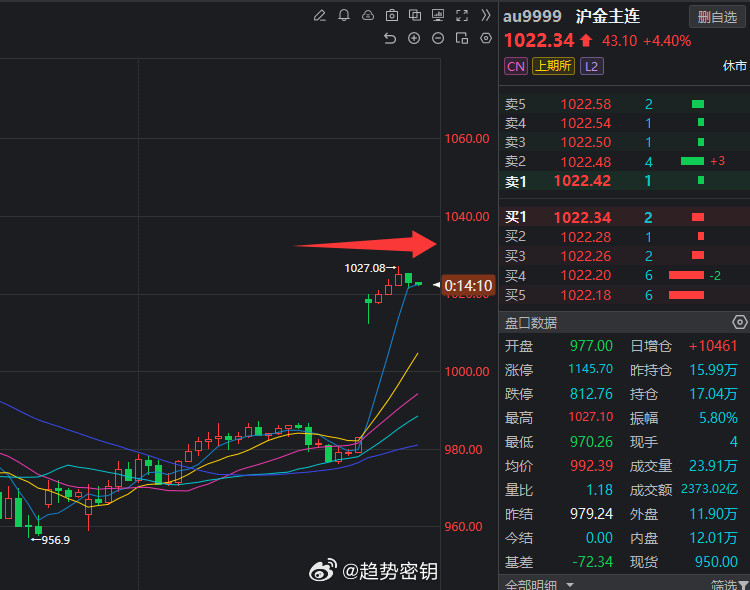This screenshot has width=750, height=590.
Task: Click the 上期所 exchange tag
Action: [553, 66]
